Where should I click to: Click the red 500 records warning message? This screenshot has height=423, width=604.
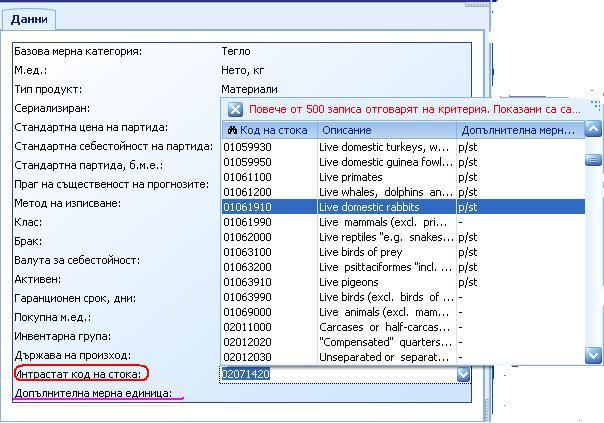414,109
